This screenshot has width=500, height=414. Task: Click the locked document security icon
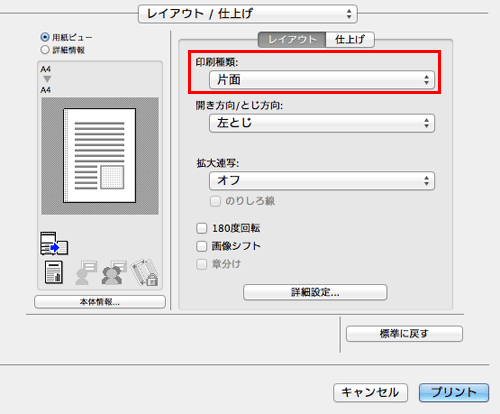[145, 272]
